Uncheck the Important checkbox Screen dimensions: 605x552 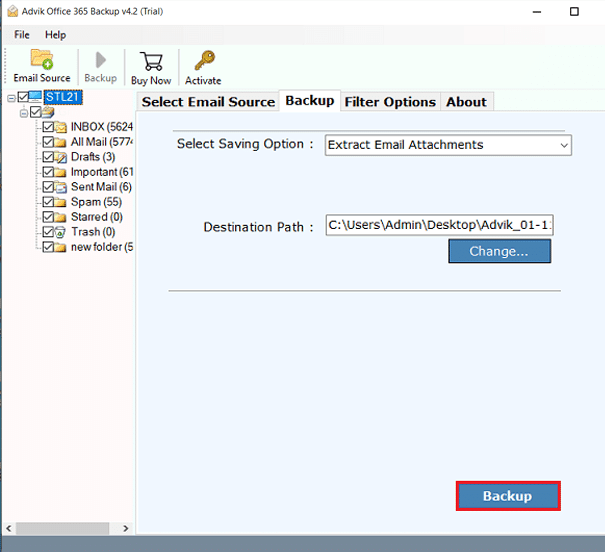tap(48, 172)
